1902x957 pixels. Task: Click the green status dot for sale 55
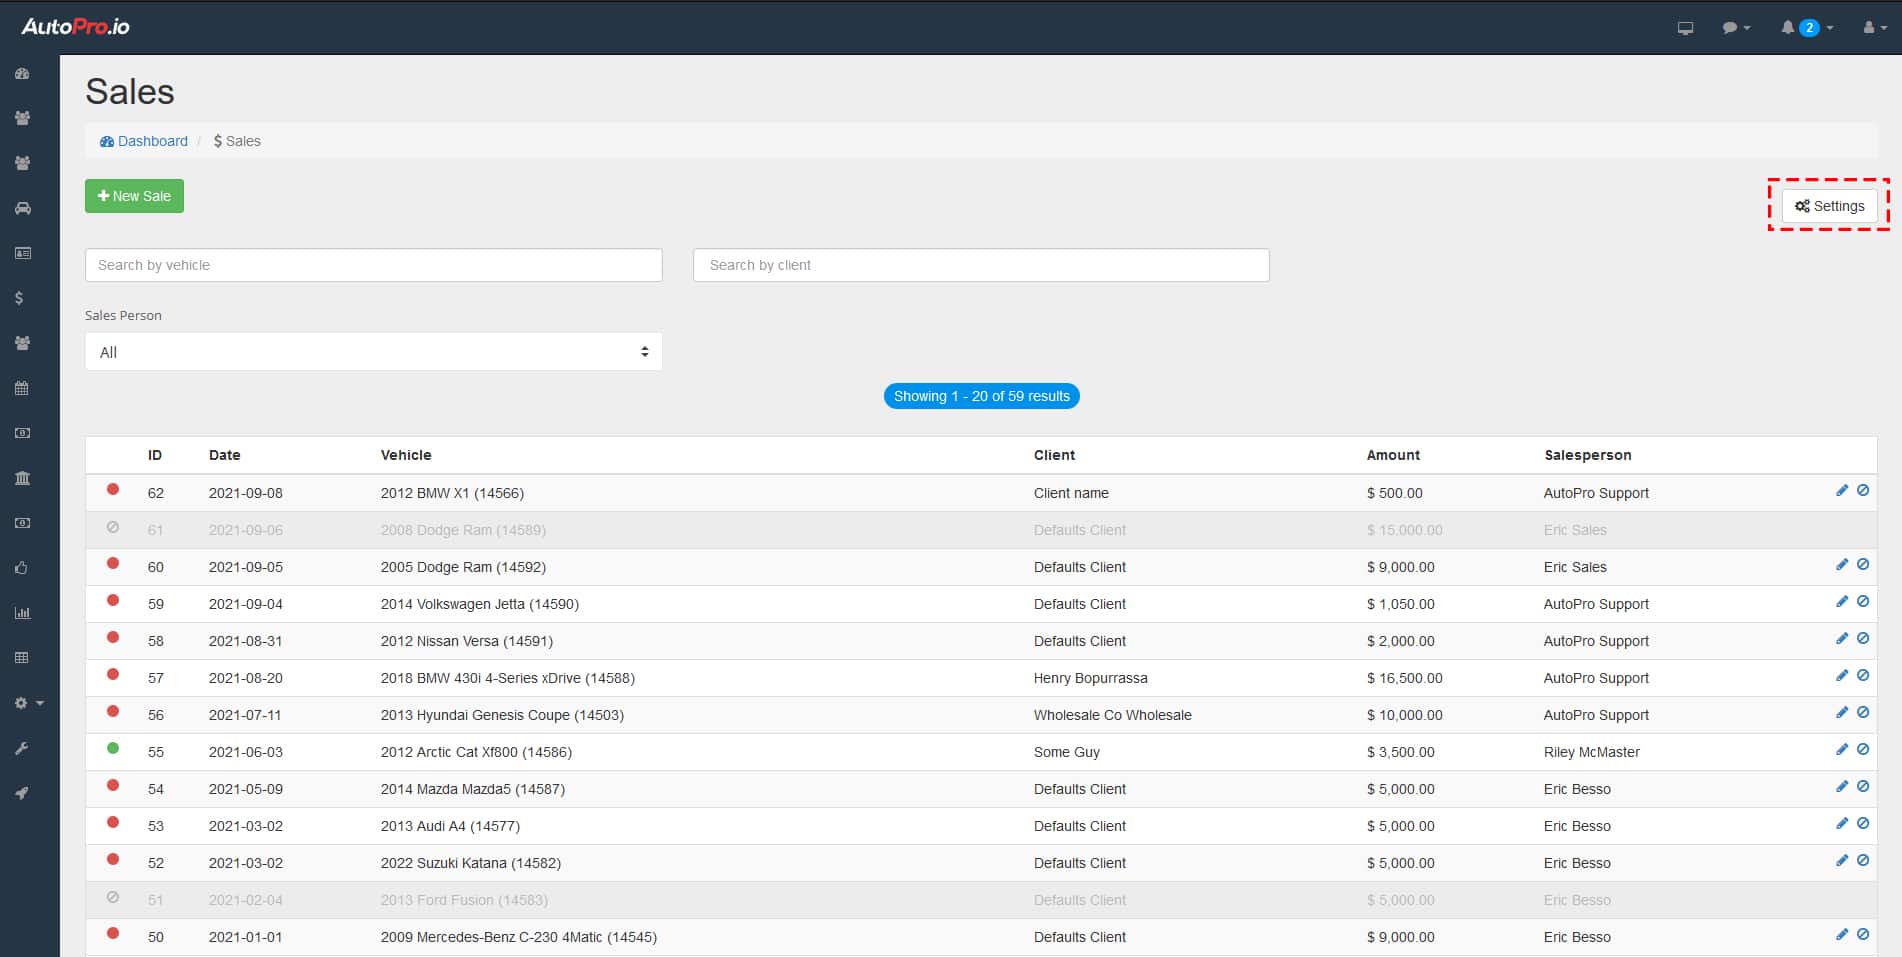(x=113, y=748)
